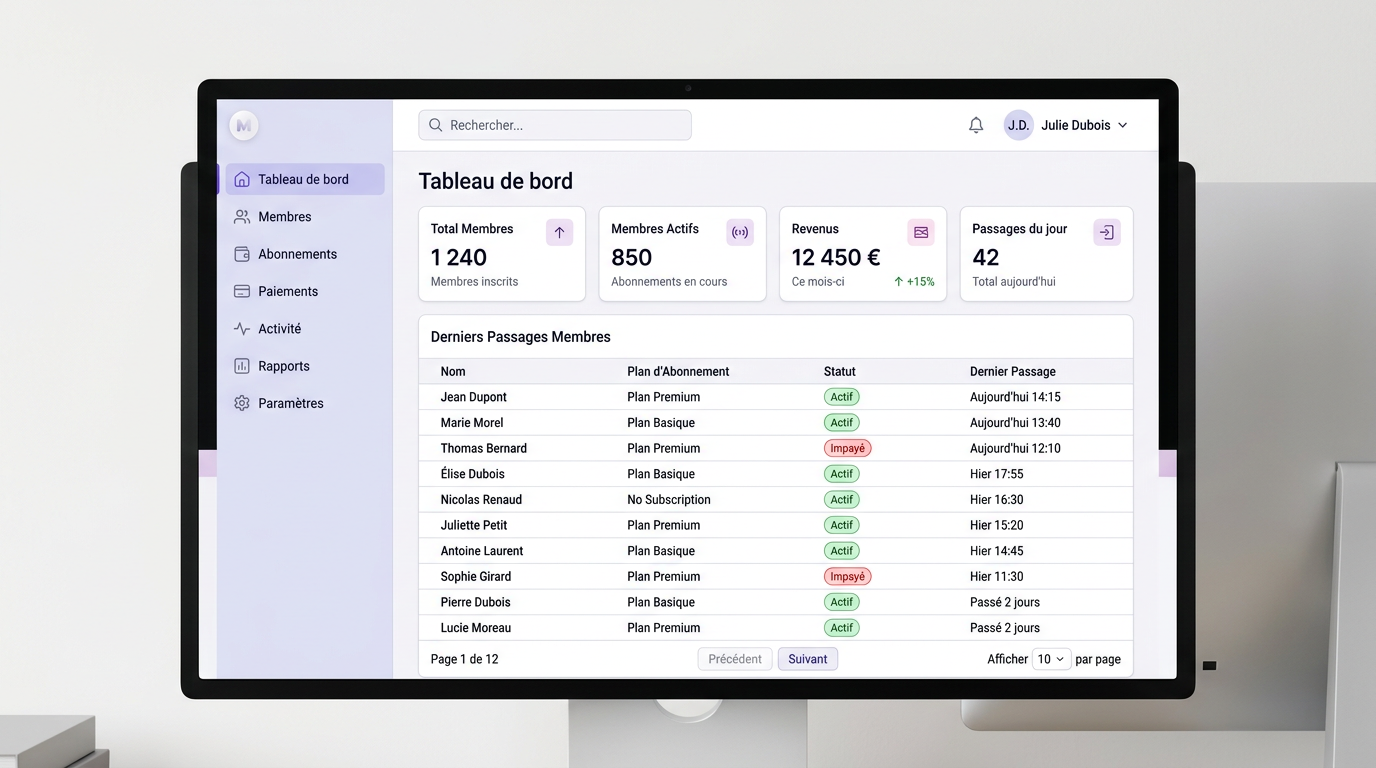This screenshot has width=1376, height=768.
Task: Click the people icon beside Membres
Action: pyautogui.click(x=242, y=217)
